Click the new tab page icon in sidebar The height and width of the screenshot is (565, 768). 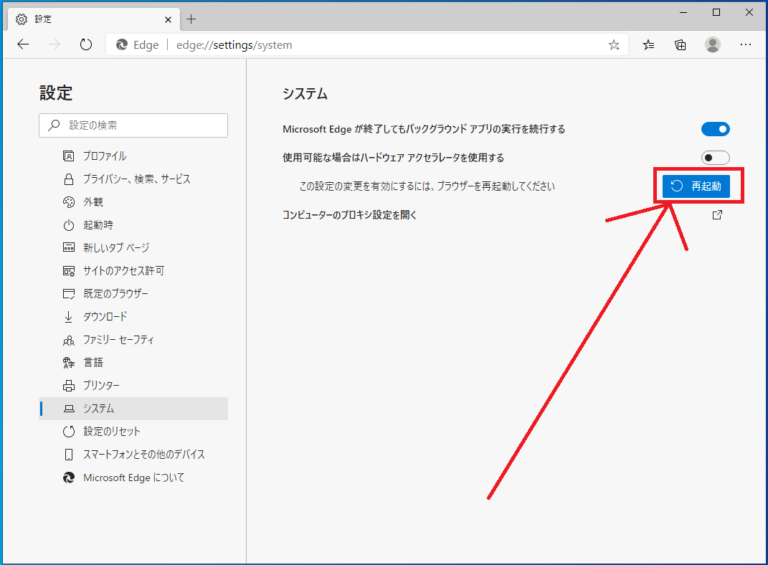pyautogui.click(x=69, y=248)
